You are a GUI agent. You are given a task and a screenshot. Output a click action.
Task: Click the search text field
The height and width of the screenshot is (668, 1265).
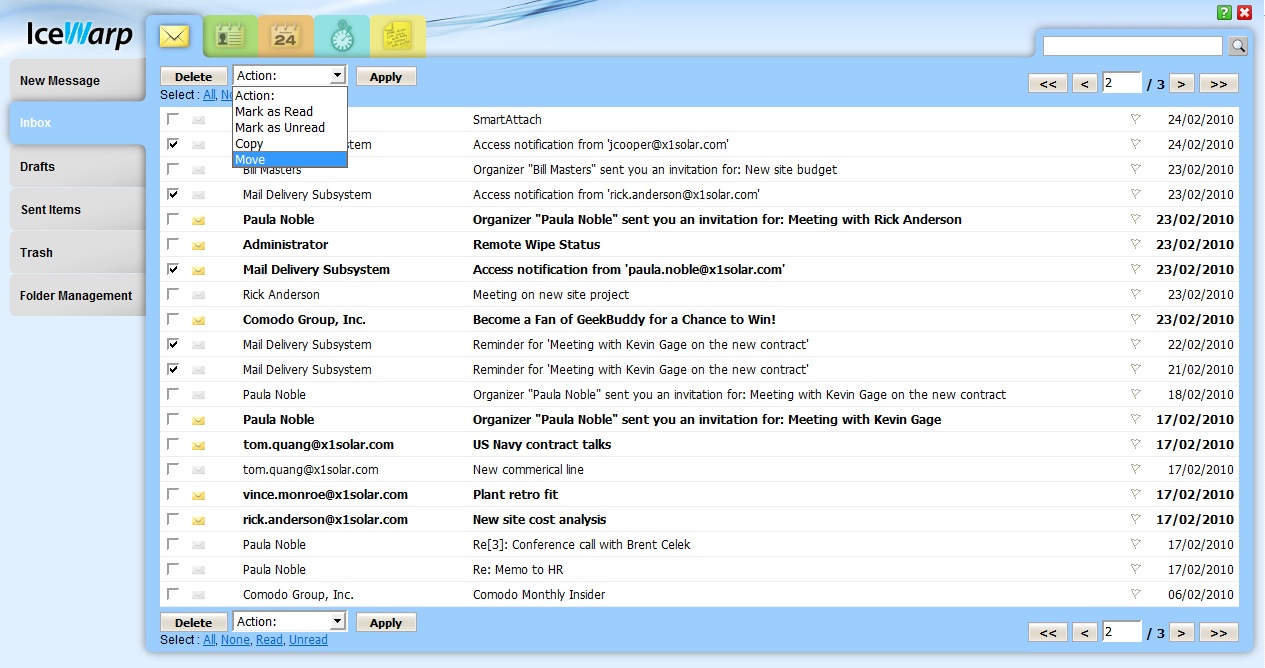[1132, 46]
